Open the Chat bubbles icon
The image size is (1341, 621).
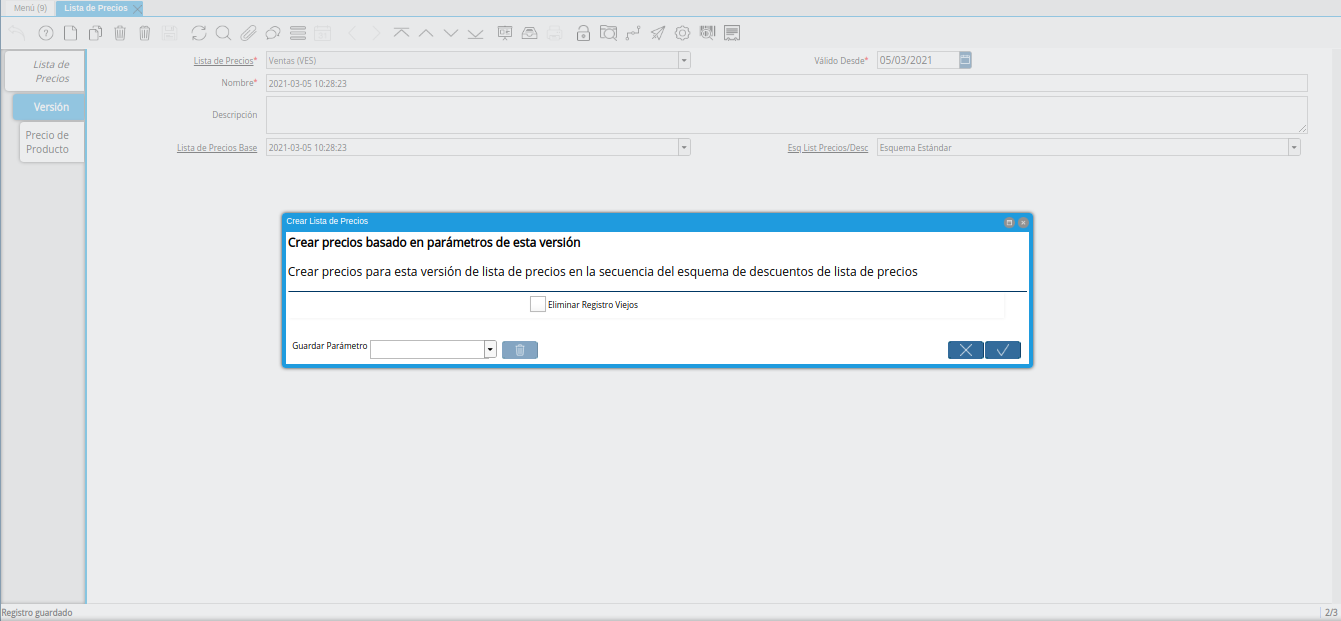[272, 33]
